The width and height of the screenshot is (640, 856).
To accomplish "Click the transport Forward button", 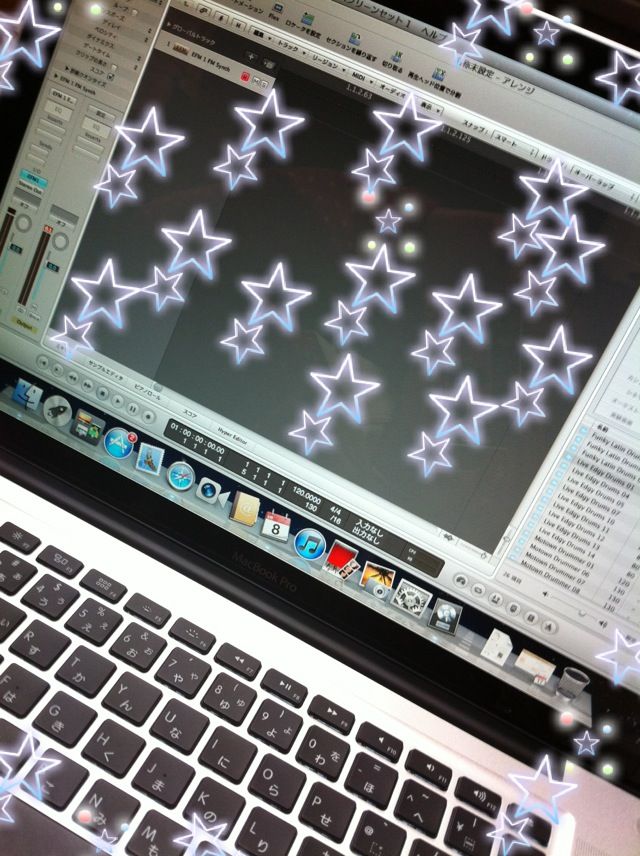I will (87, 385).
